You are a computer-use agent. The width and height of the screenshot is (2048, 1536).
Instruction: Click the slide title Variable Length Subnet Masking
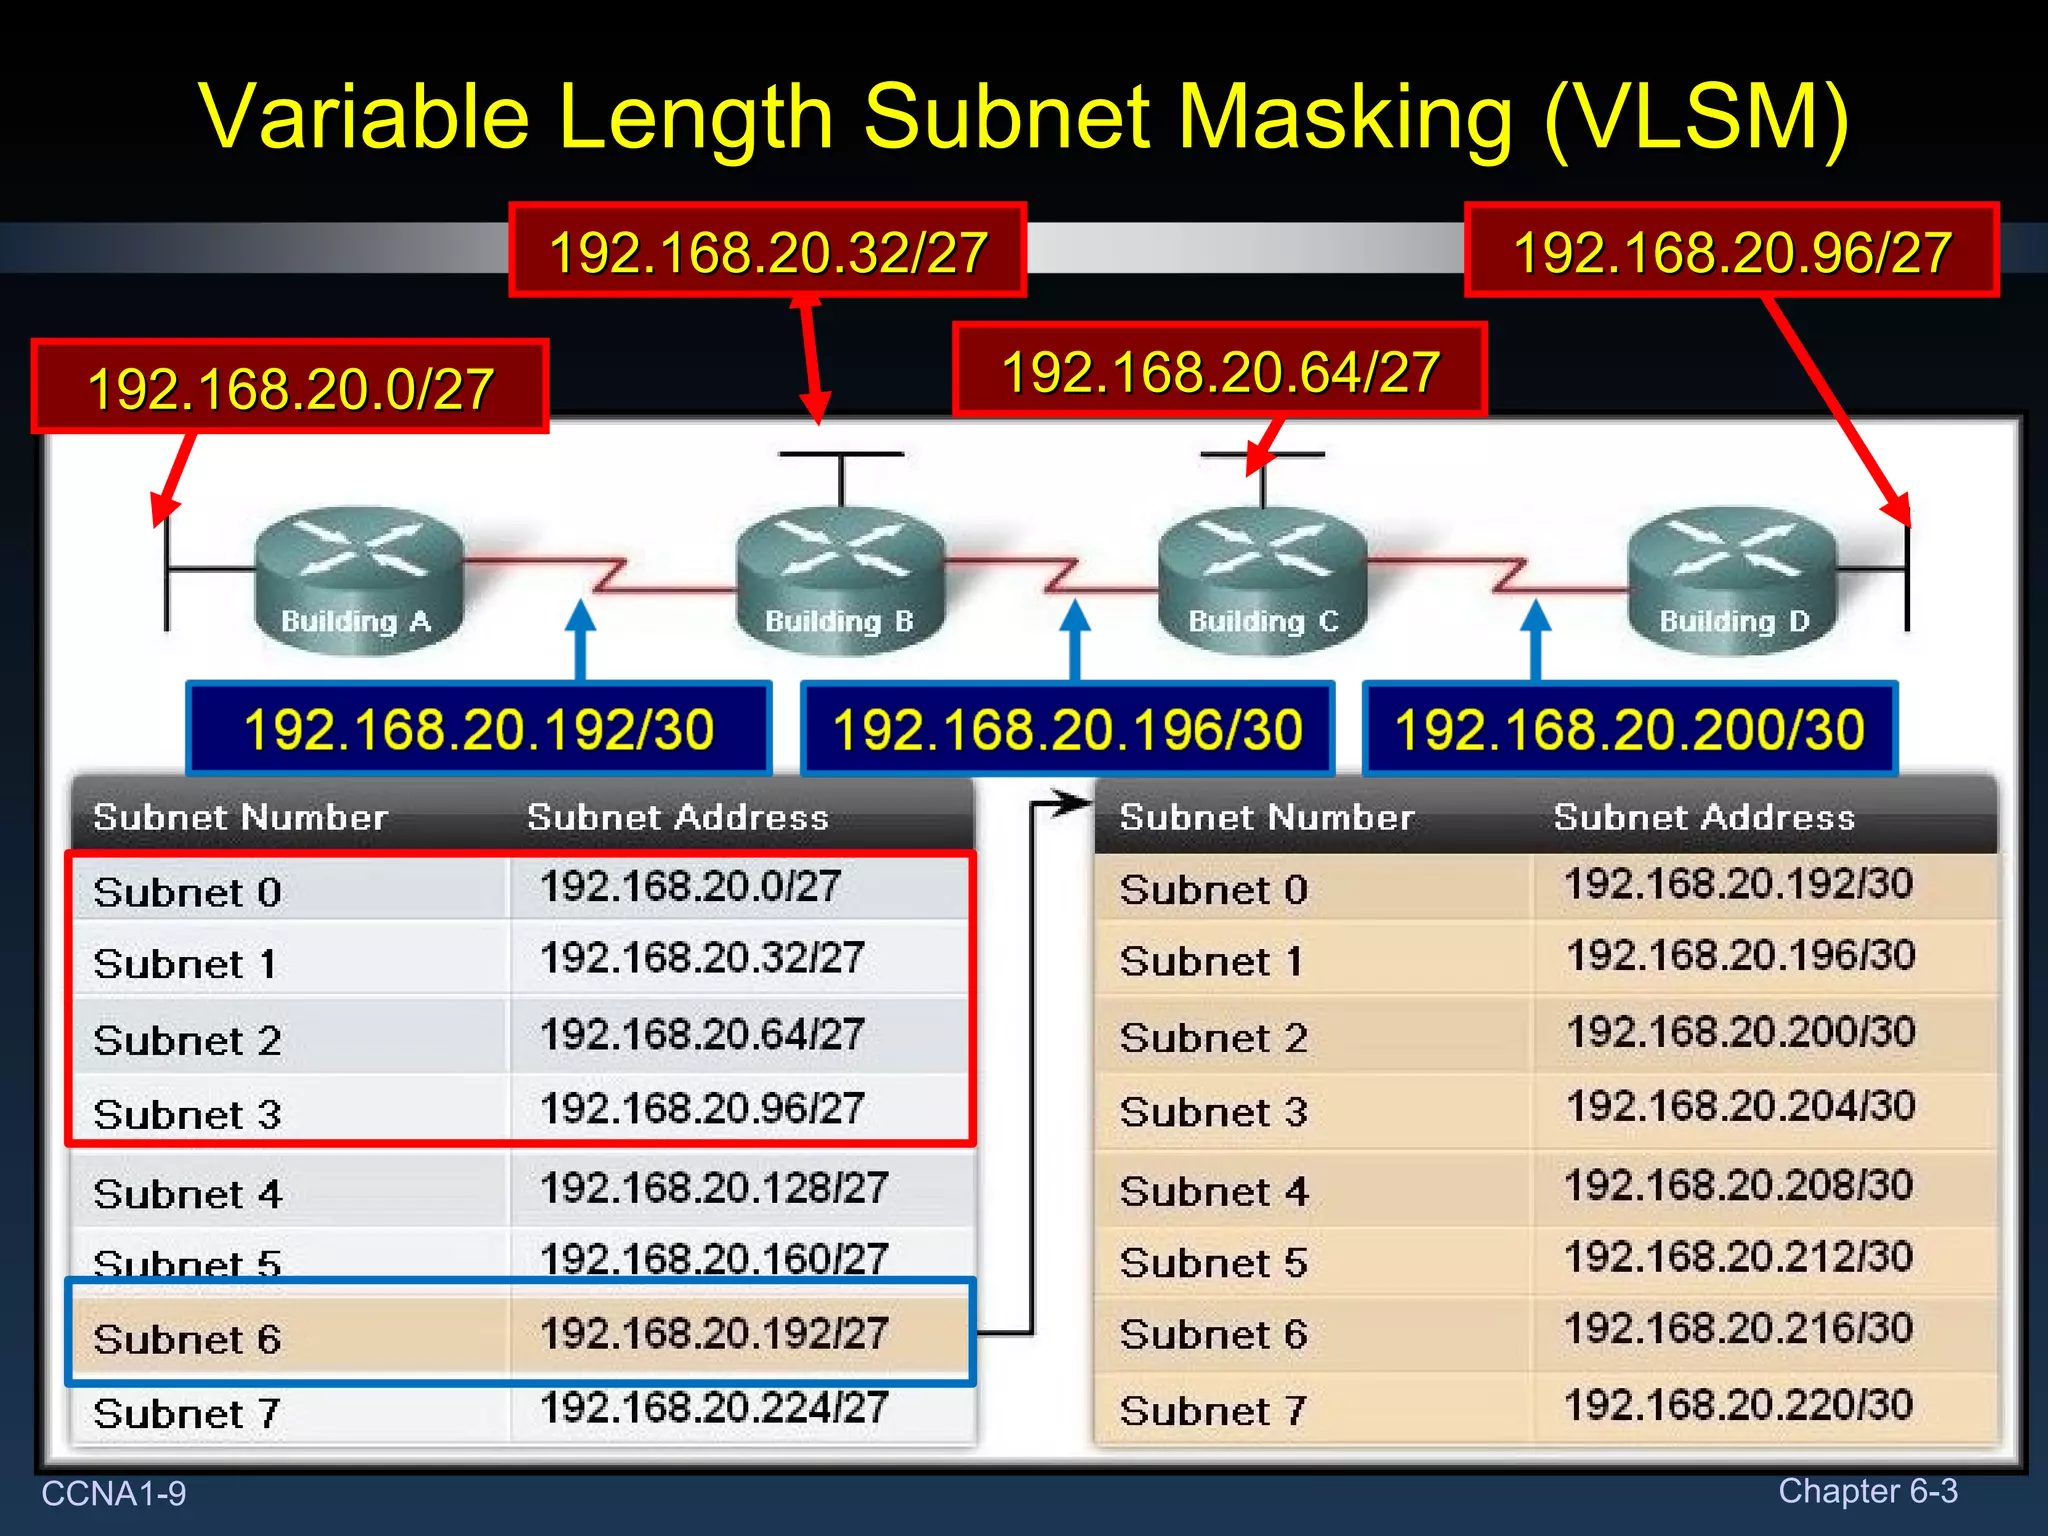[x=1023, y=117]
